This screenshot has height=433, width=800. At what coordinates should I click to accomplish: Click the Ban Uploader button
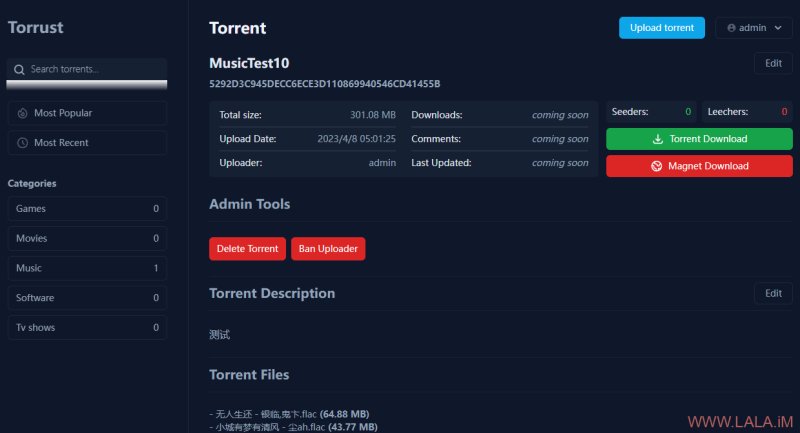click(x=328, y=249)
